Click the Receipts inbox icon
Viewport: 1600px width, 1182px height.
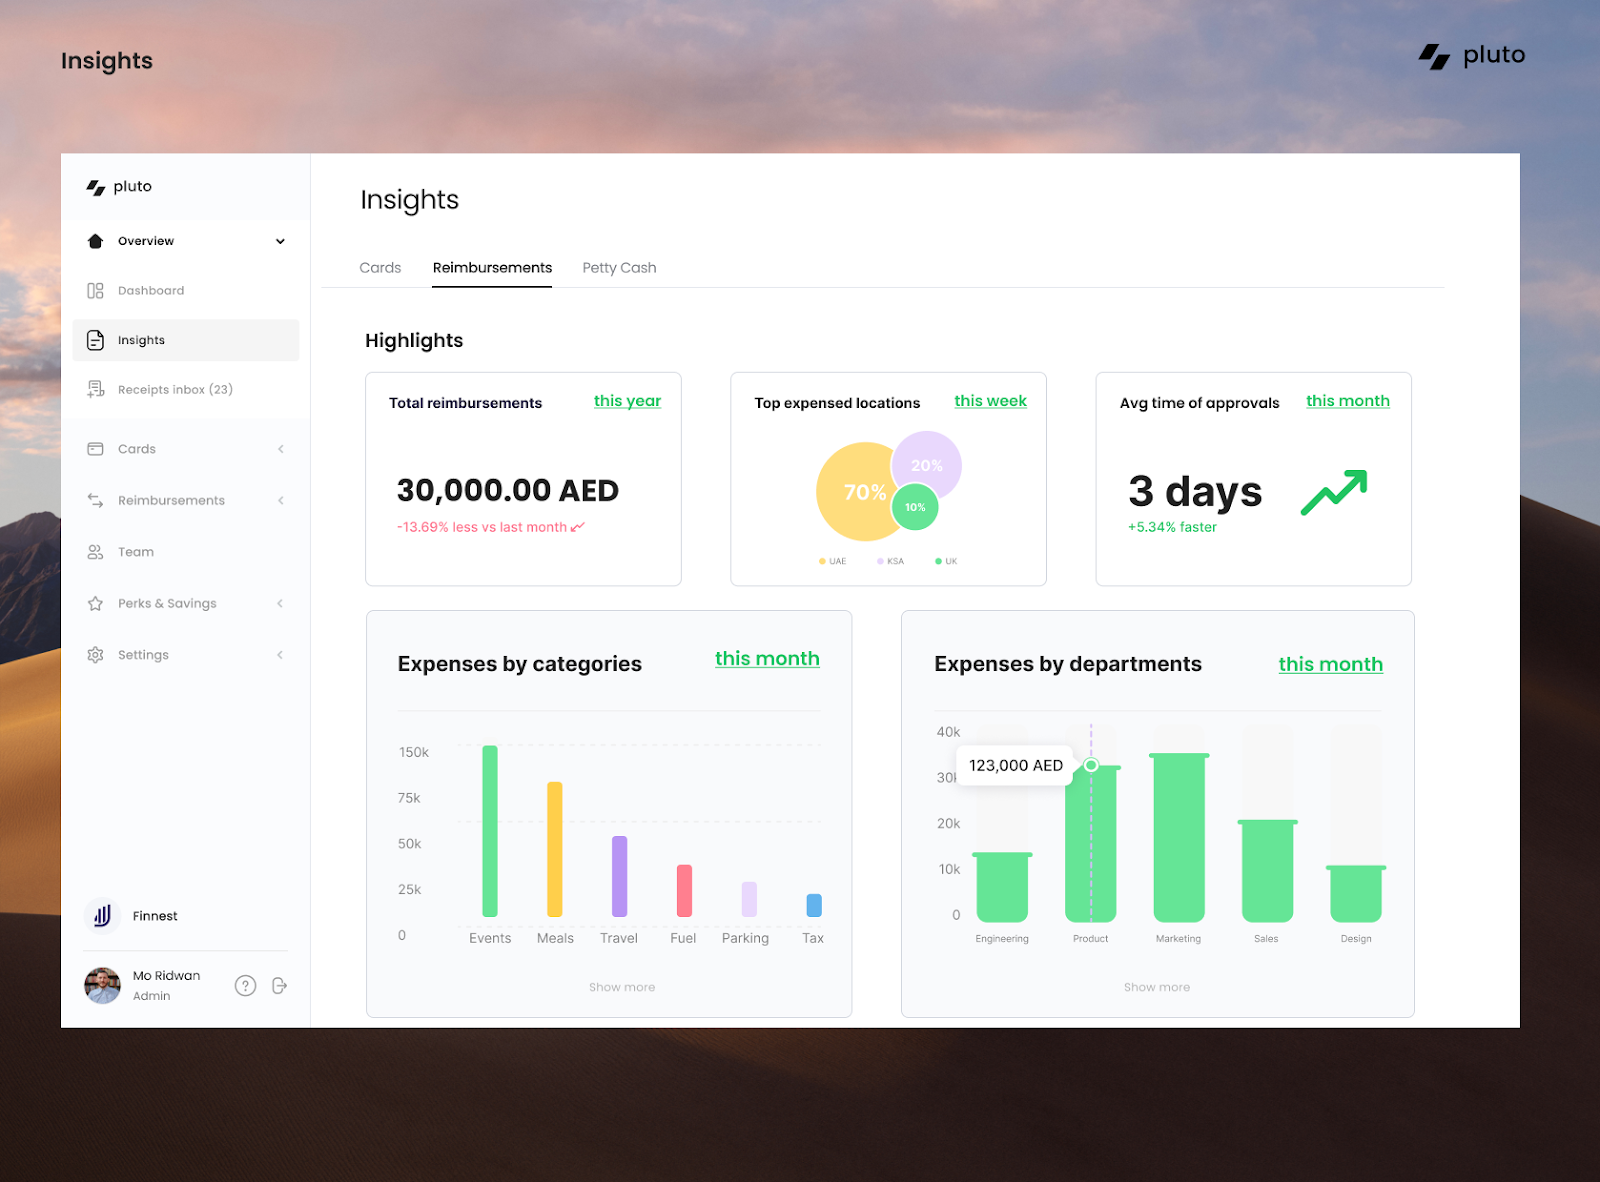(x=95, y=389)
